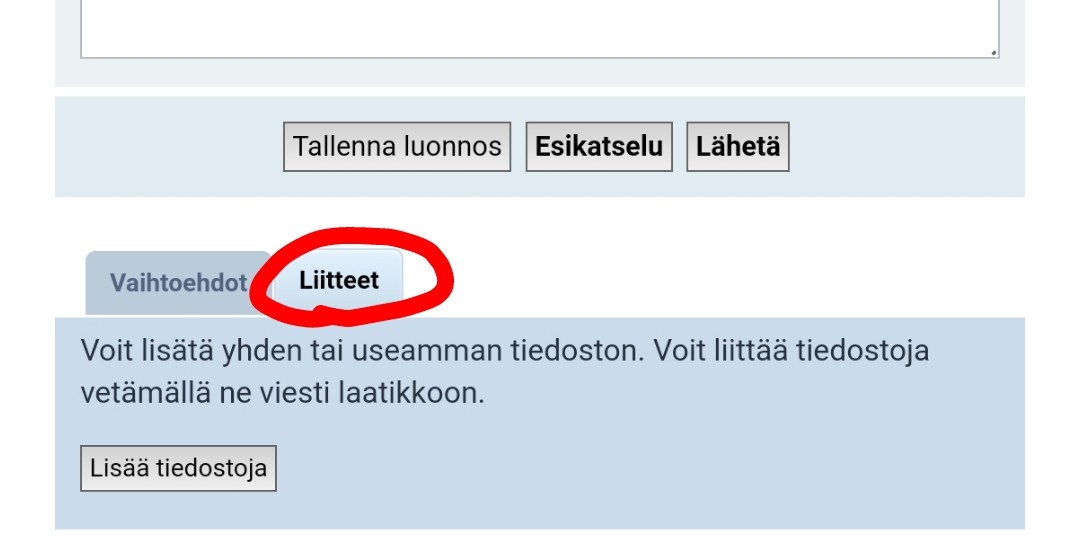The width and height of the screenshot is (1080, 554).
Task: Preview the post via Esikatselu
Action: pos(599,147)
